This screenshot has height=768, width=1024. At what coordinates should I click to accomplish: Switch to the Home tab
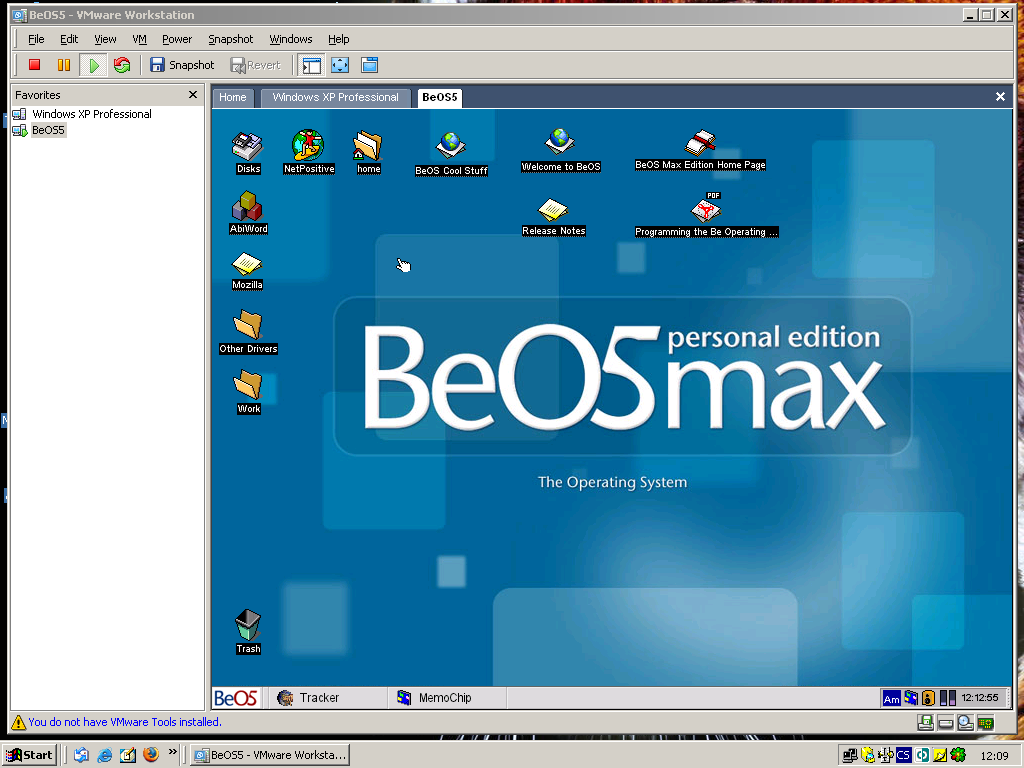232,97
